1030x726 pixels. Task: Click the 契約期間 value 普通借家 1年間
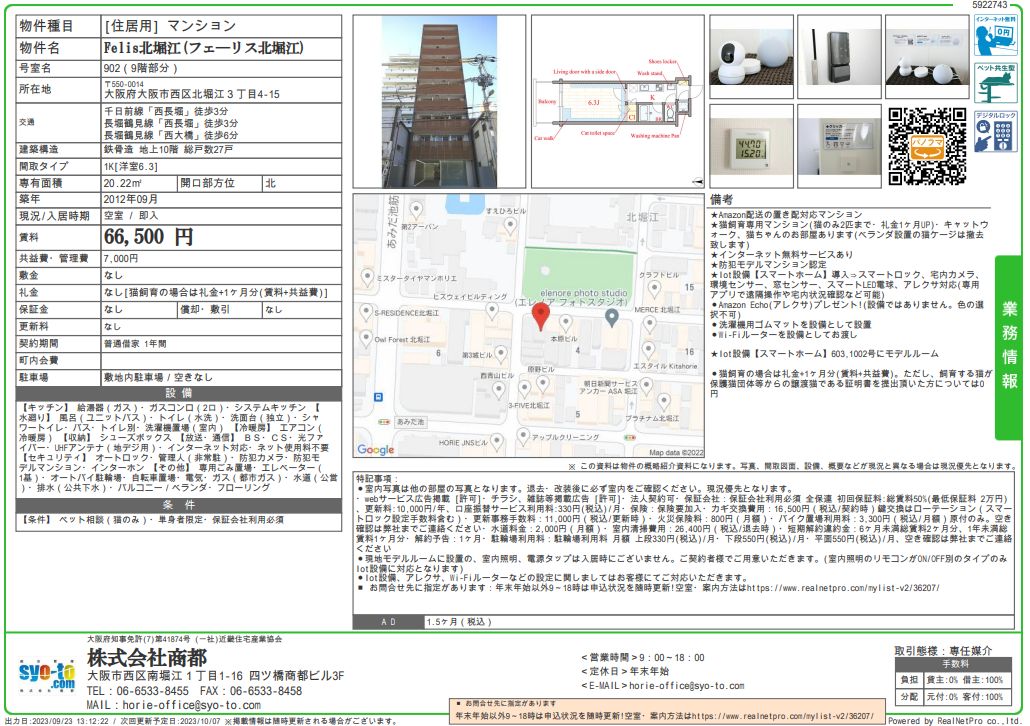[135, 344]
